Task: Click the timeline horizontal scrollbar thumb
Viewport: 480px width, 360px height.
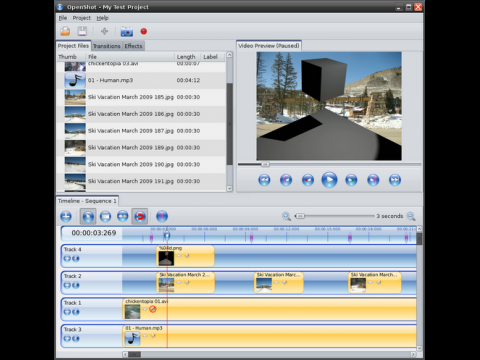Action: (134, 354)
